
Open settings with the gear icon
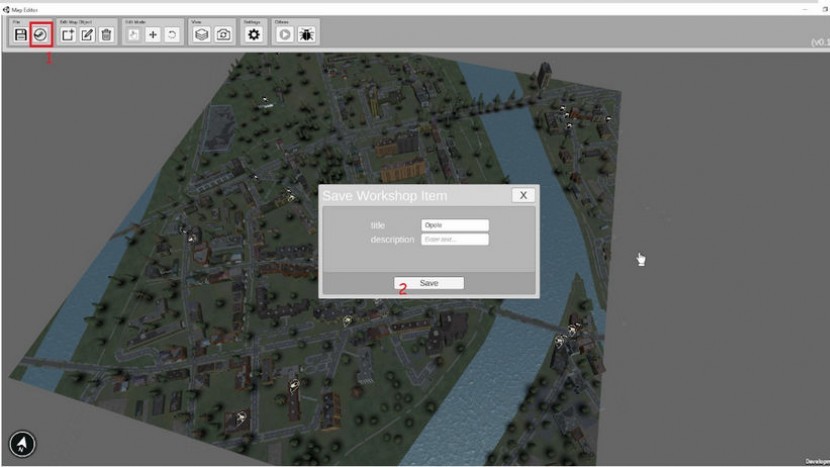(x=254, y=34)
